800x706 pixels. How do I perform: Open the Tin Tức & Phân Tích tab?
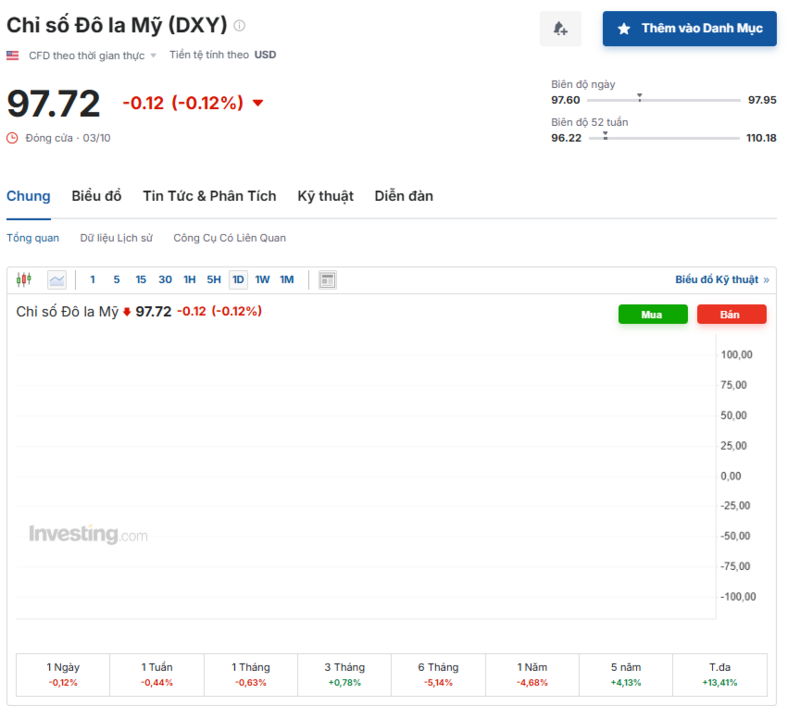209,196
